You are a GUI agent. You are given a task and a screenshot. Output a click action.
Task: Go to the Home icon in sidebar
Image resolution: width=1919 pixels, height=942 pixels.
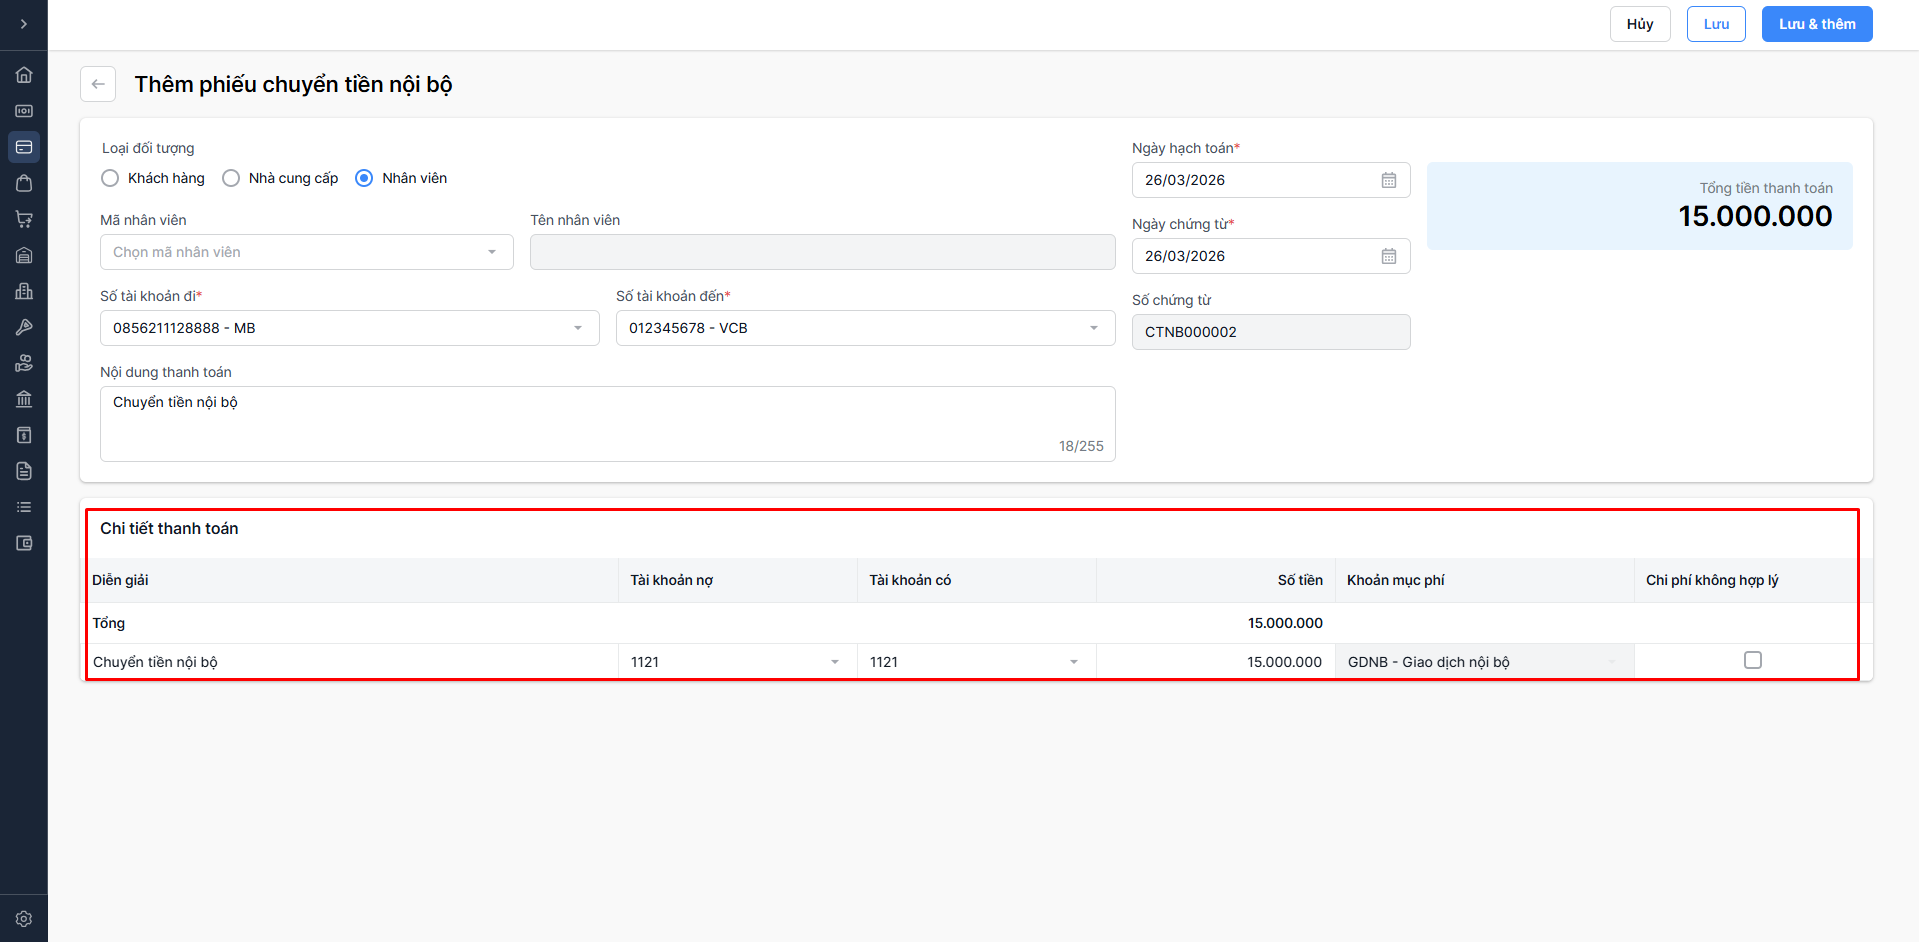[x=24, y=75]
